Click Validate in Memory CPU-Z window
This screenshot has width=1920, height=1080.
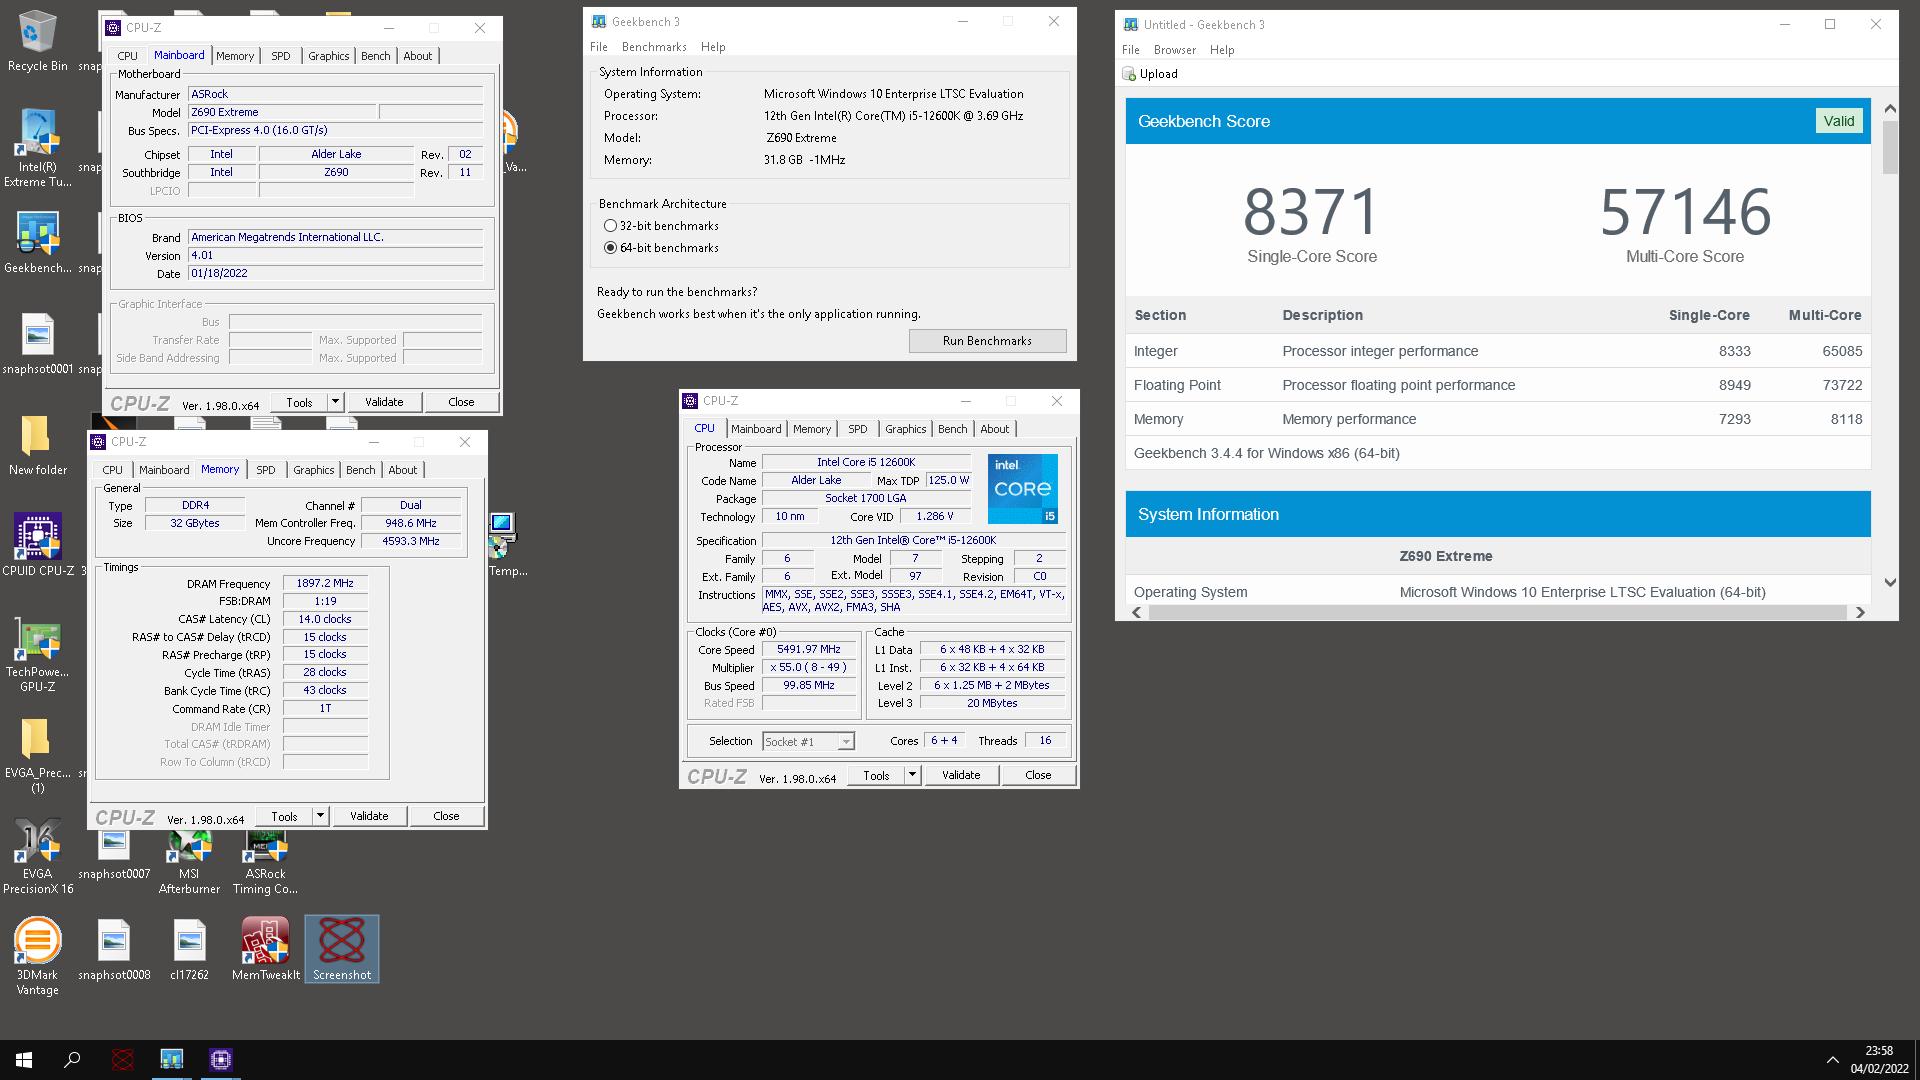pos(369,816)
